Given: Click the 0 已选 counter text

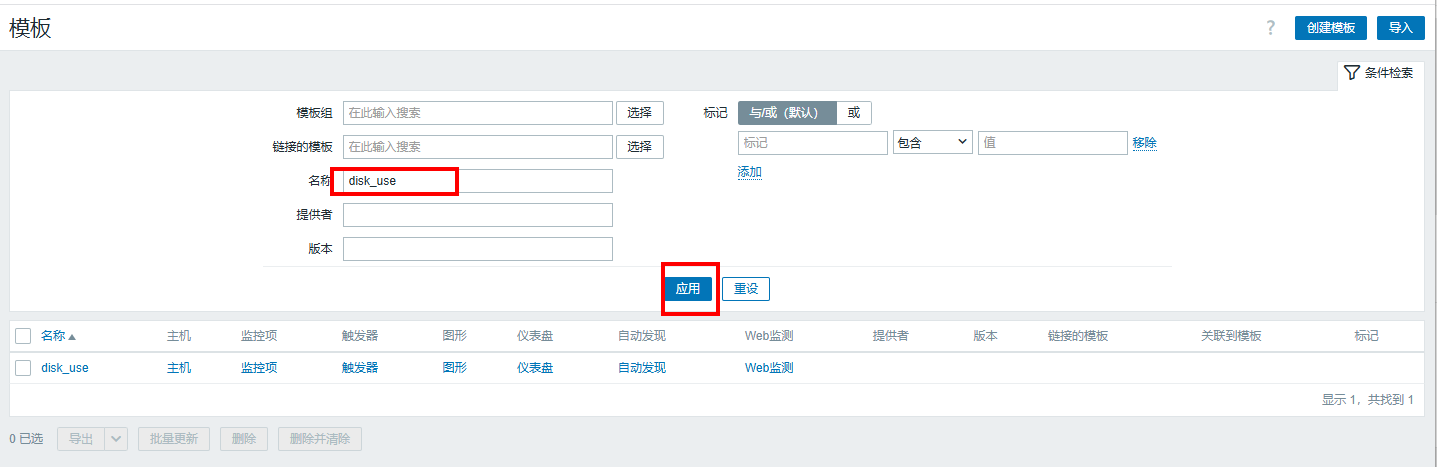Looking at the screenshot, I should coord(26,439).
